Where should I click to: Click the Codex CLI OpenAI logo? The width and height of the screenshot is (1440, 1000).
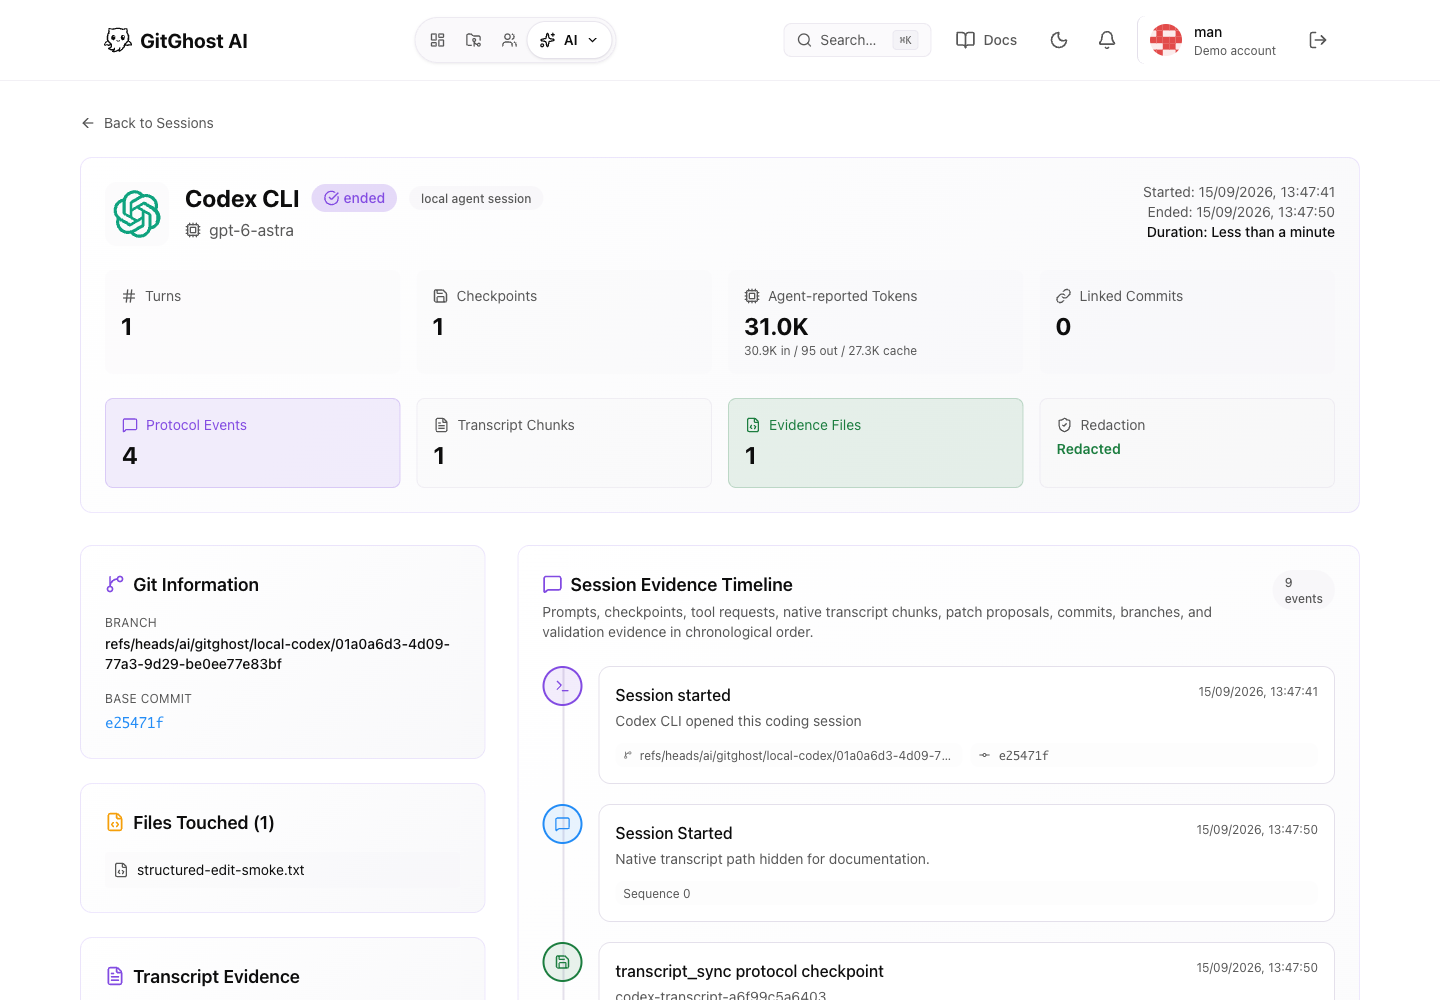tap(137, 214)
